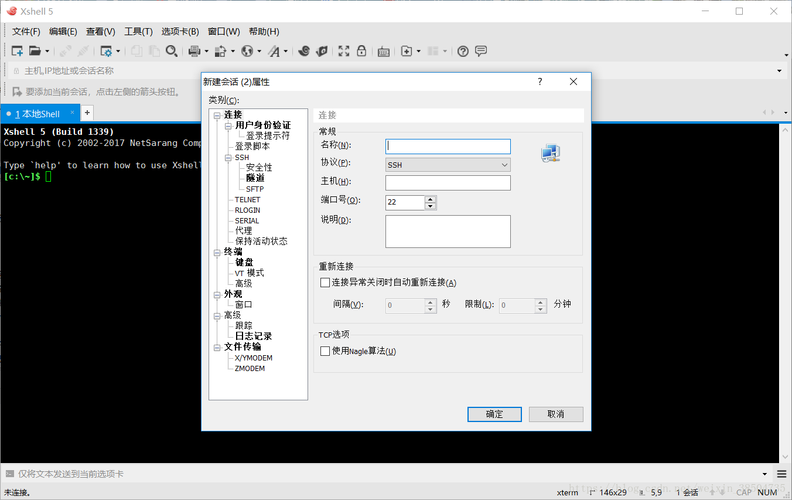Image resolution: width=792 pixels, height=500 pixels.
Task: Collapse the 终端 tree node
Action: tap(217, 252)
